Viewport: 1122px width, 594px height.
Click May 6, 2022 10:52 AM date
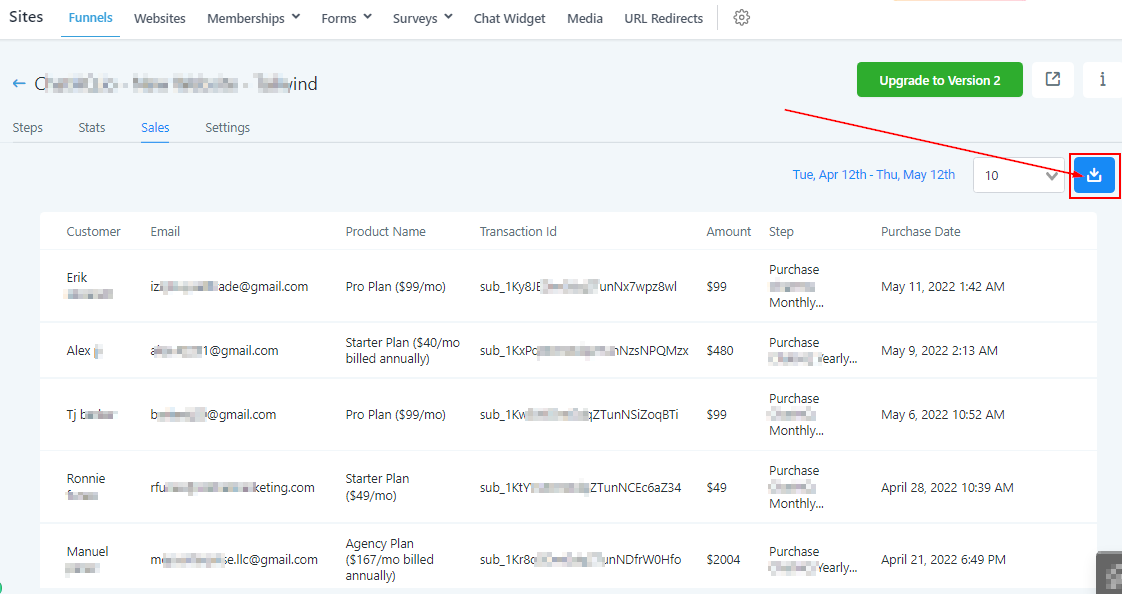(x=942, y=414)
